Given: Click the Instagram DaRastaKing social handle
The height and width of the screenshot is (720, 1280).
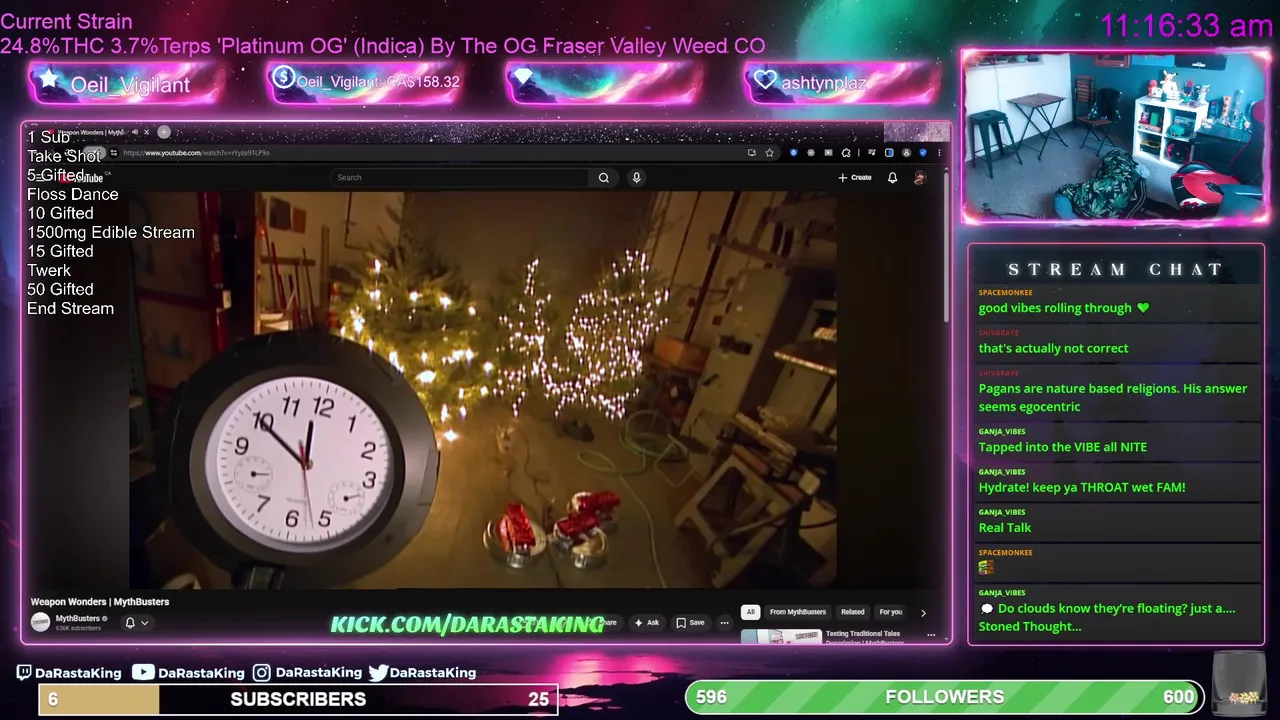Looking at the screenshot, I should pyautogui.click(x=307, y=673).
